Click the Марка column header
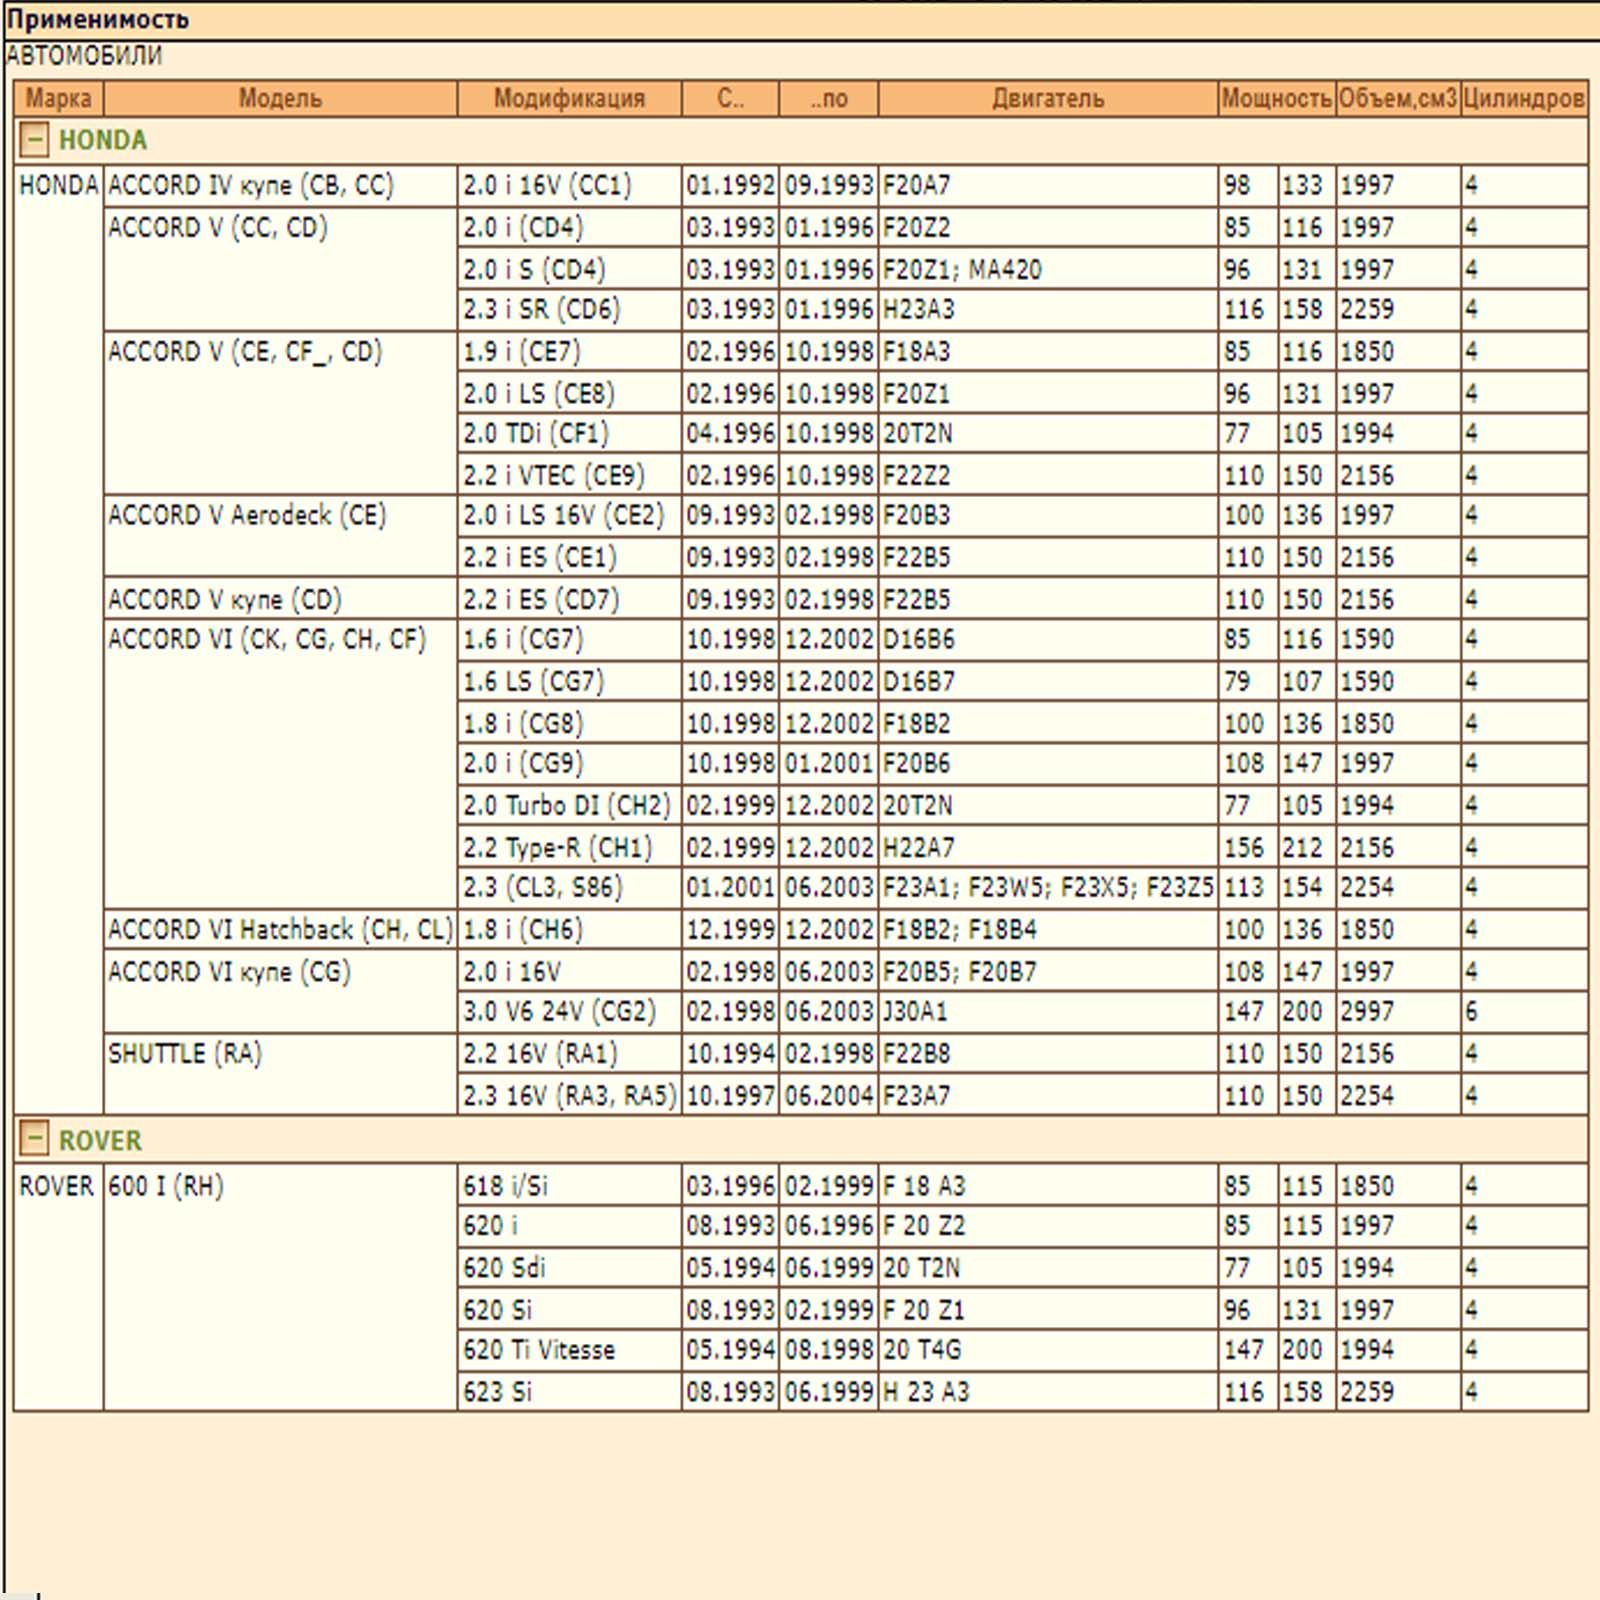This screenshot has width=1600, height=1600. (58, 98)
